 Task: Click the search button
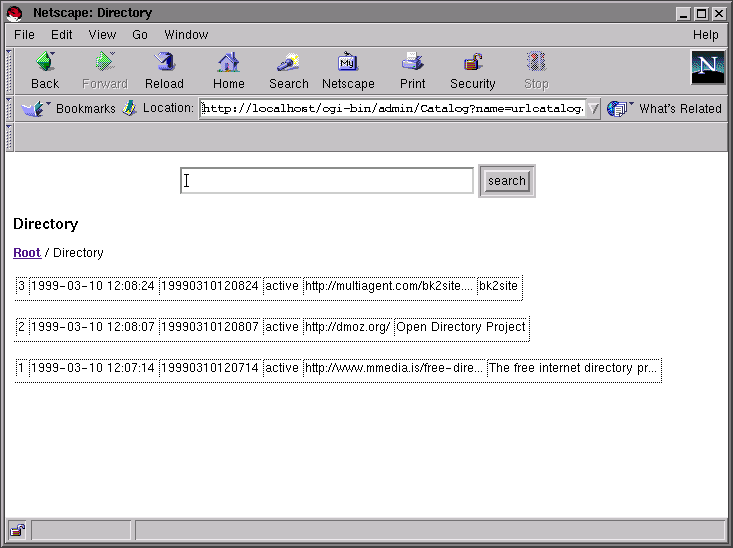tap(506, 181)
